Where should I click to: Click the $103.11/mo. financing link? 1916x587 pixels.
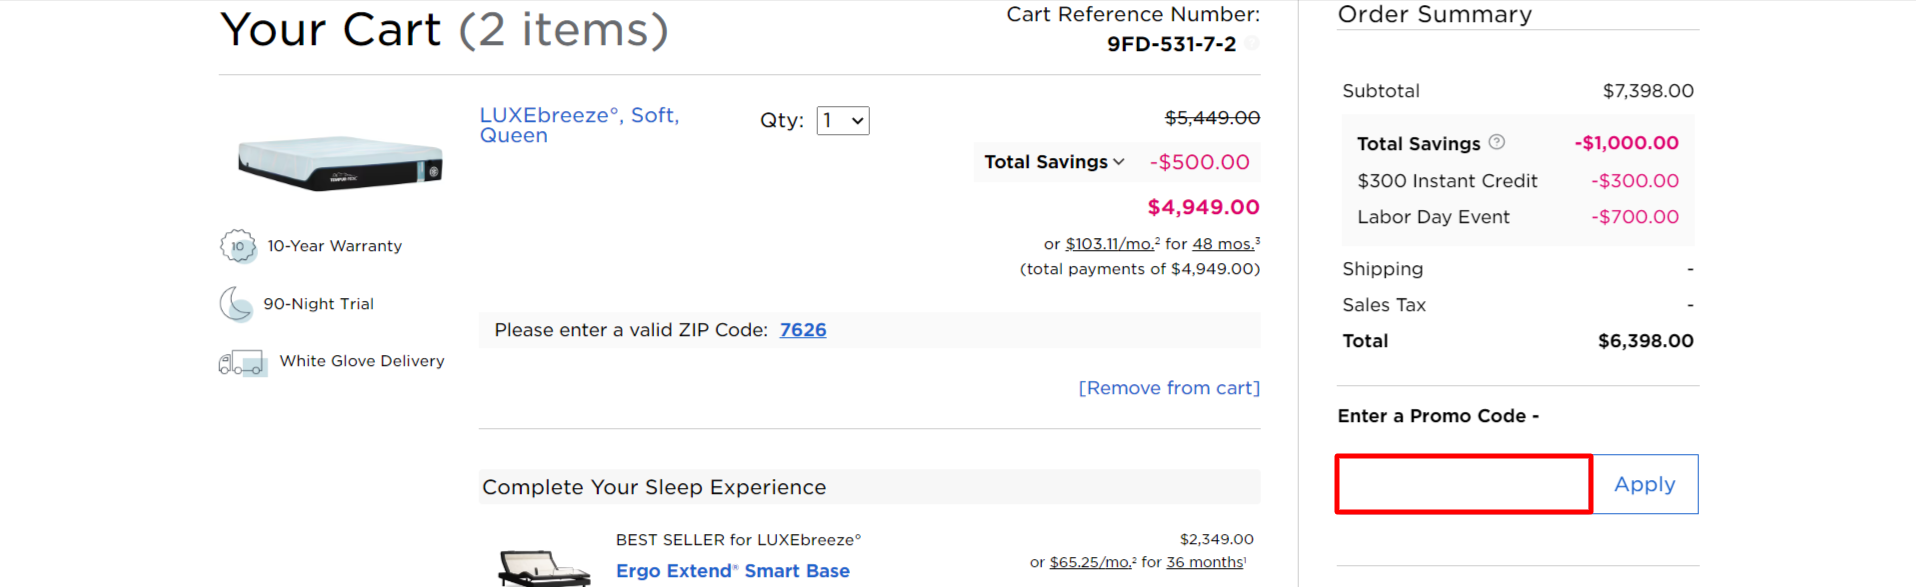(x=1112, y=243)
